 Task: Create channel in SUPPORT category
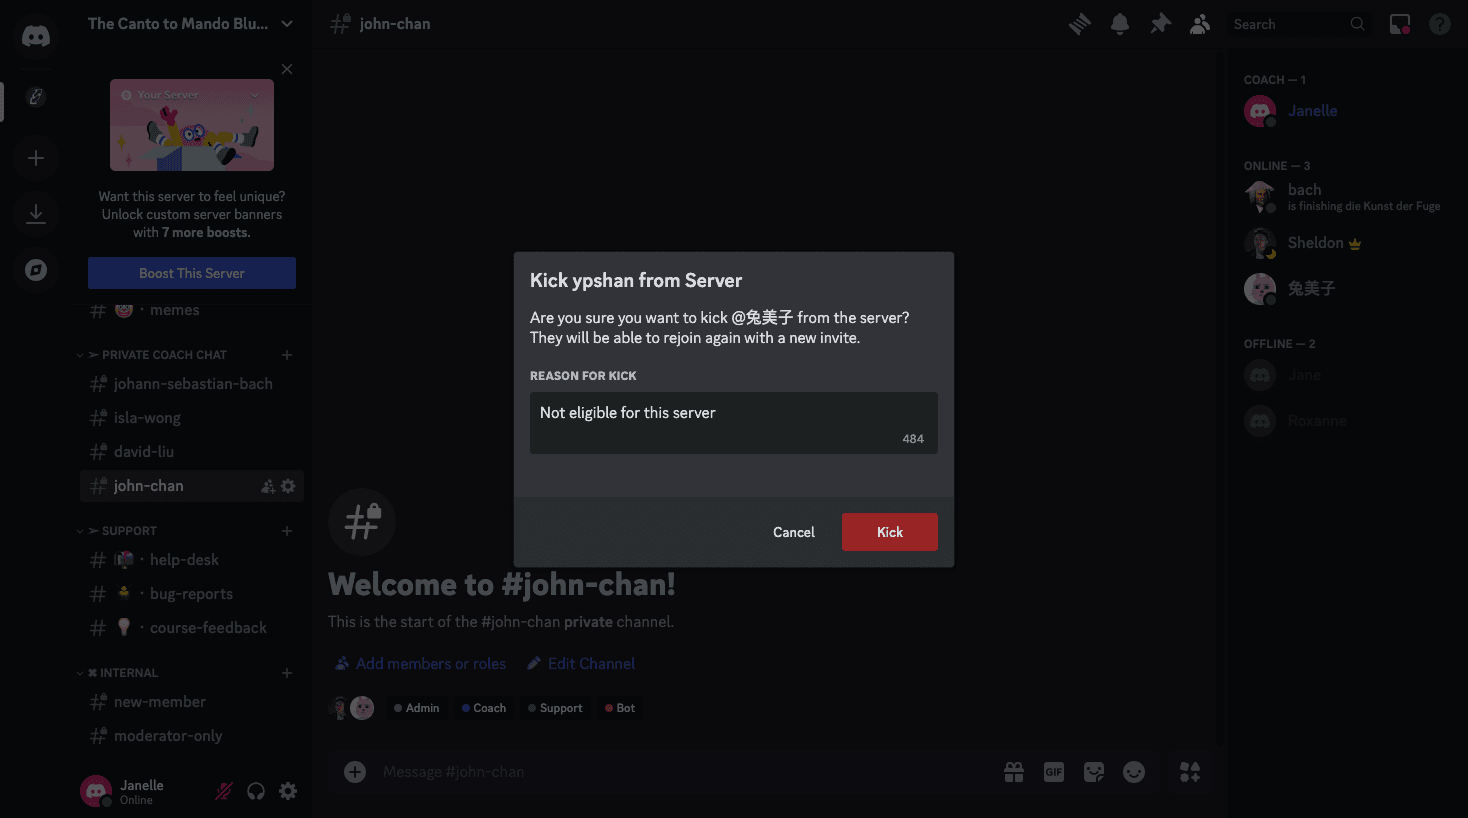[x=287, y=531]
